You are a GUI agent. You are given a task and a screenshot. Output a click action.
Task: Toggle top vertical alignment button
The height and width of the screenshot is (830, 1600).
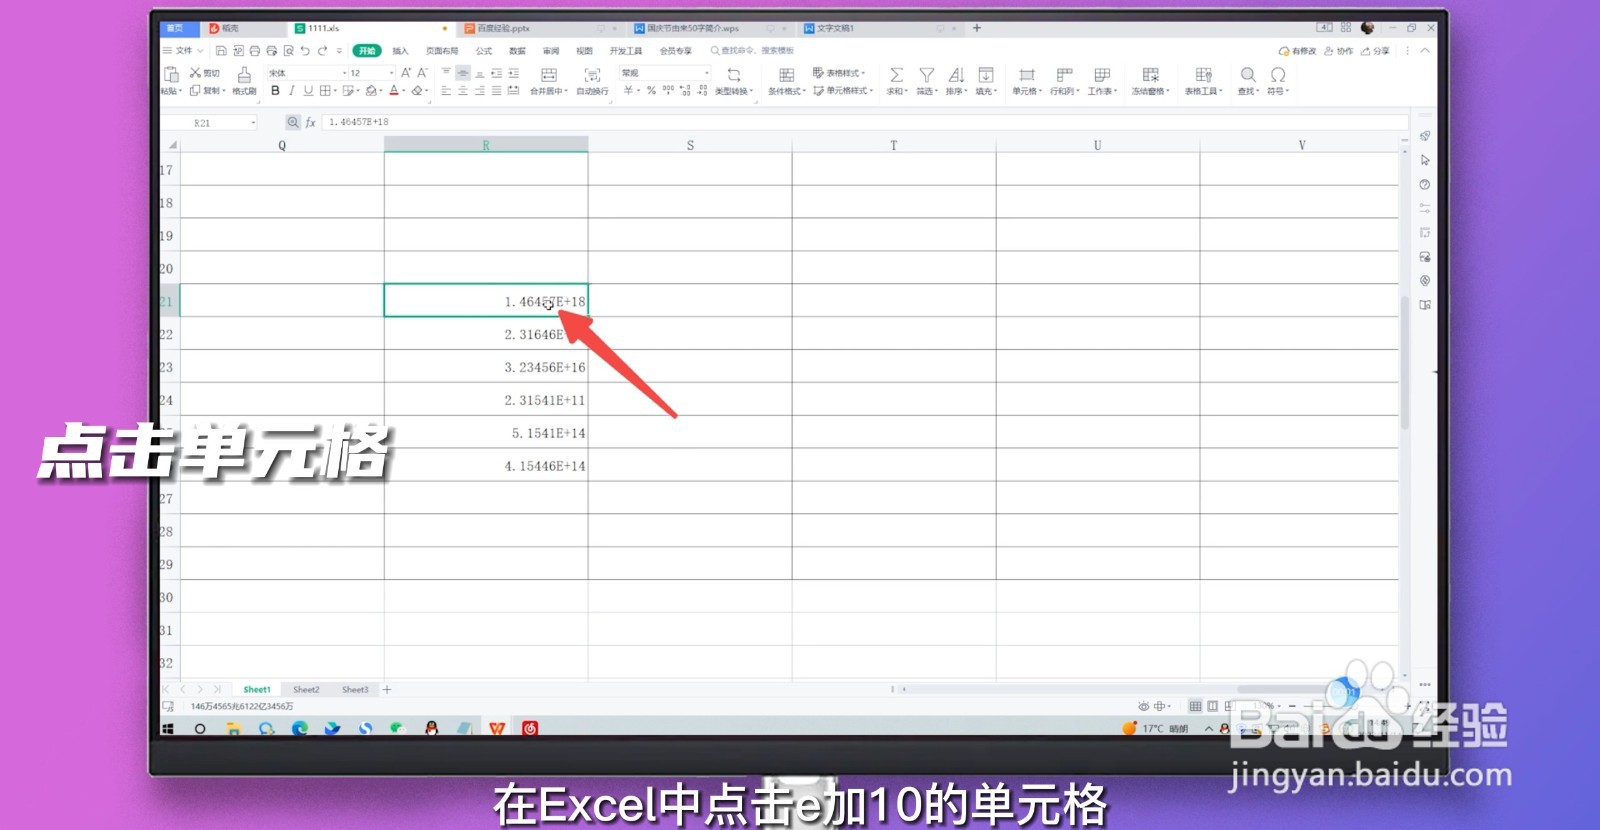pyautogui.click(x=446, y=73)
